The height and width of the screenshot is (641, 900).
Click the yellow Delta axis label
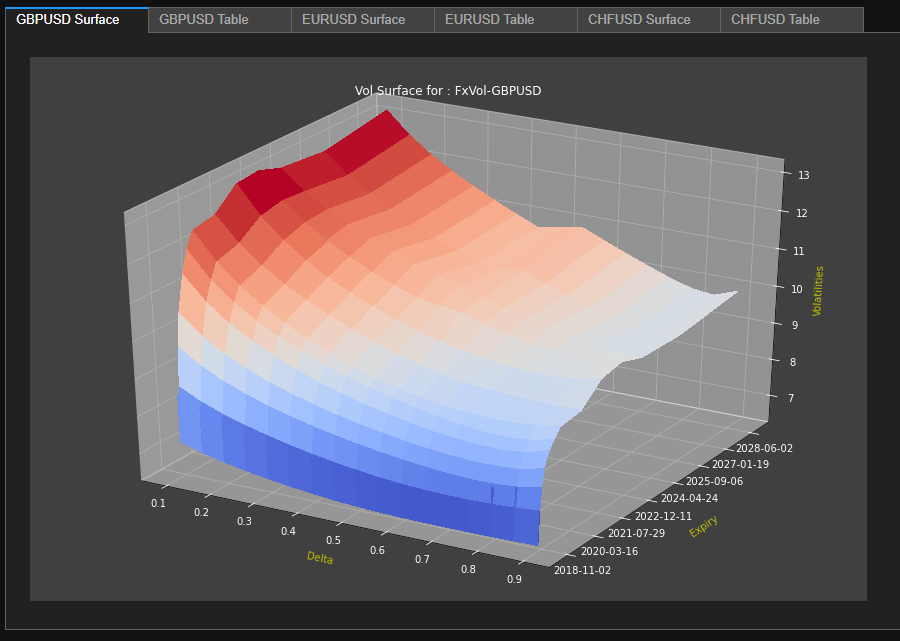click(320, 557)
